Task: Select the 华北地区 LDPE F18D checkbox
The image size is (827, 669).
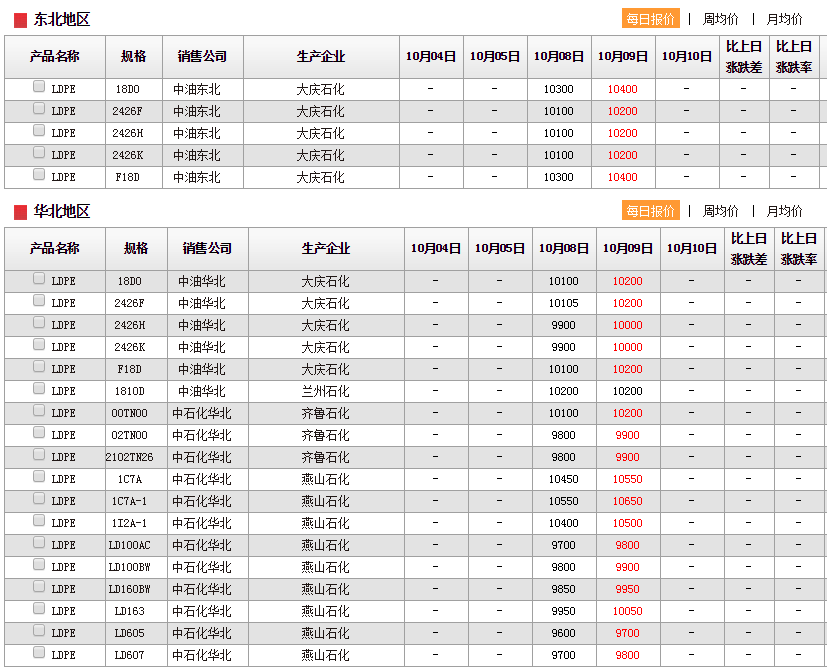Action: tap(39, 366)
